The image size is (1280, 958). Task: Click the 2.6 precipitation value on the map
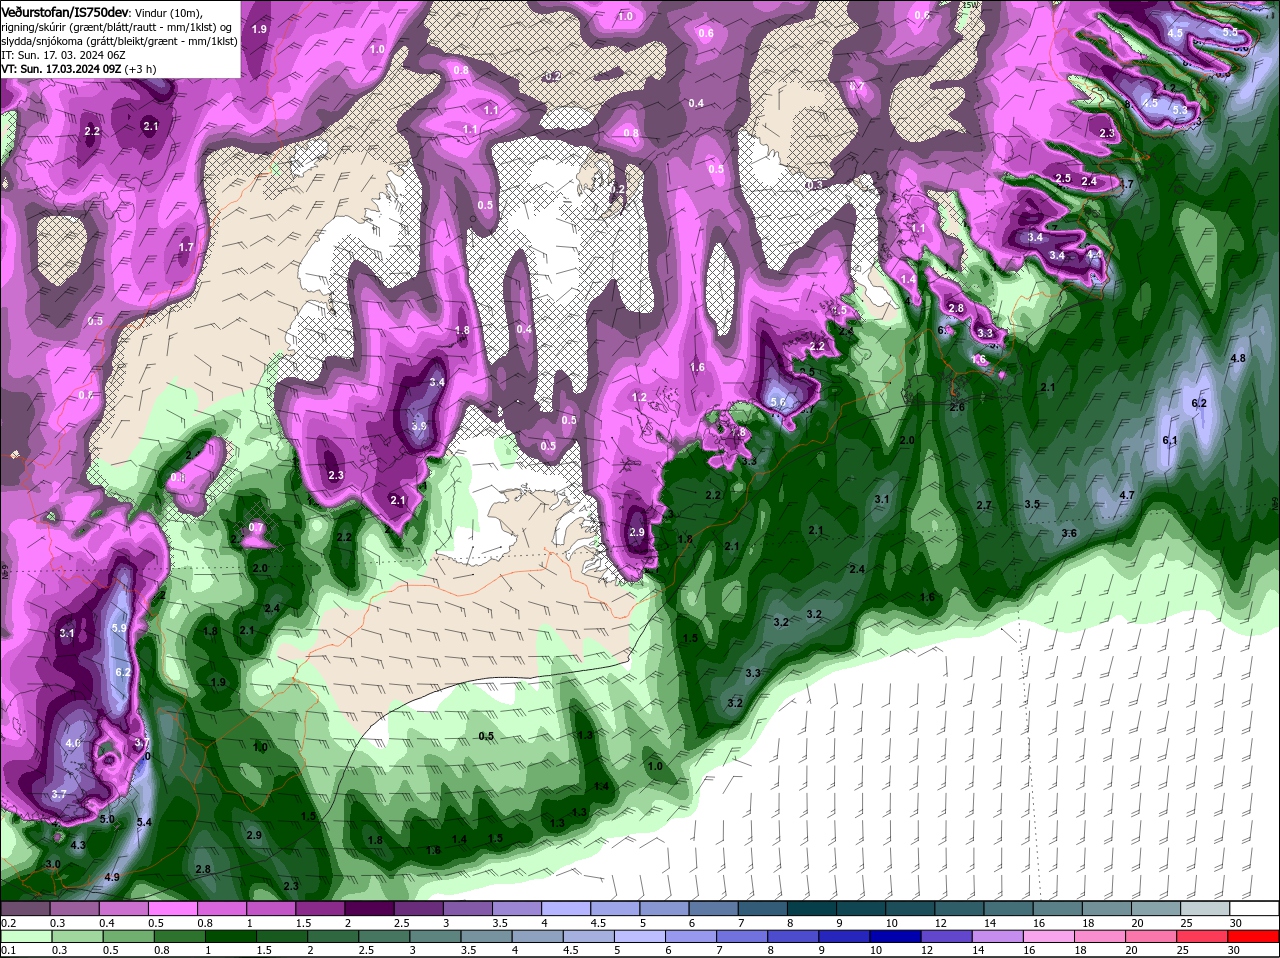(x=957, y=407)
